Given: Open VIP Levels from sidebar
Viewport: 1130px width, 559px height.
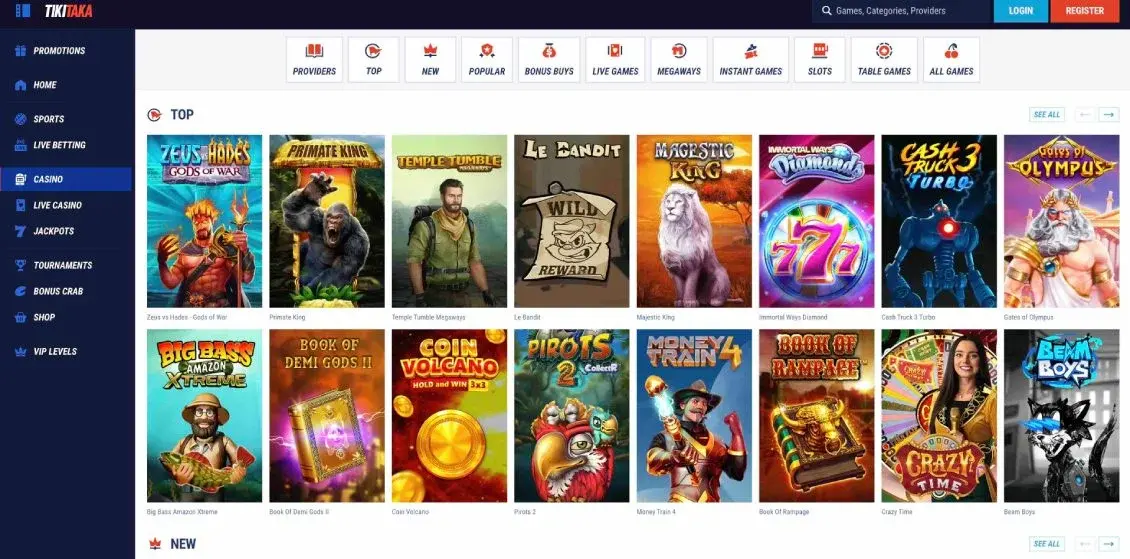Looking at the screenshot, I should click(x=54, y=352).
